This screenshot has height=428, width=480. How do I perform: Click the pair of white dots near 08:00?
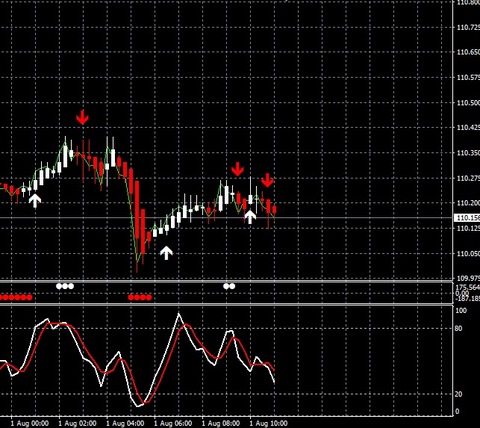(x=229, y=286)
